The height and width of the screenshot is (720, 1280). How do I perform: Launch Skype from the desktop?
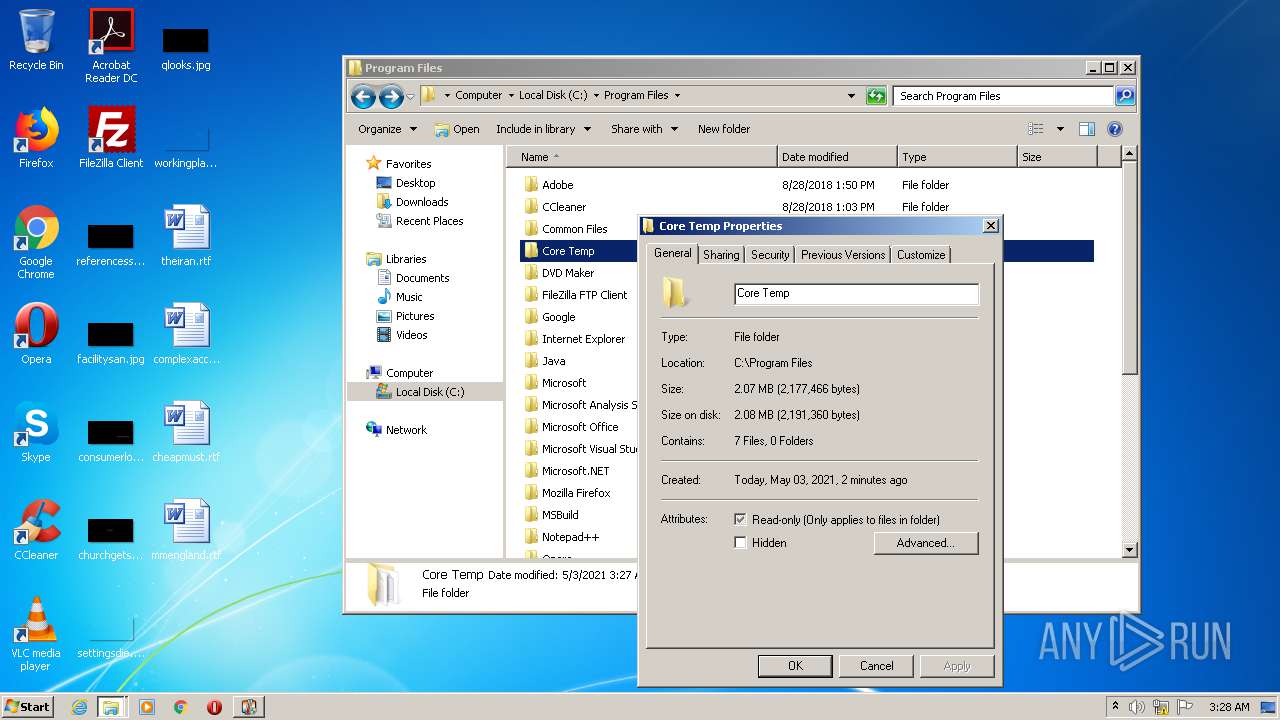36,432
